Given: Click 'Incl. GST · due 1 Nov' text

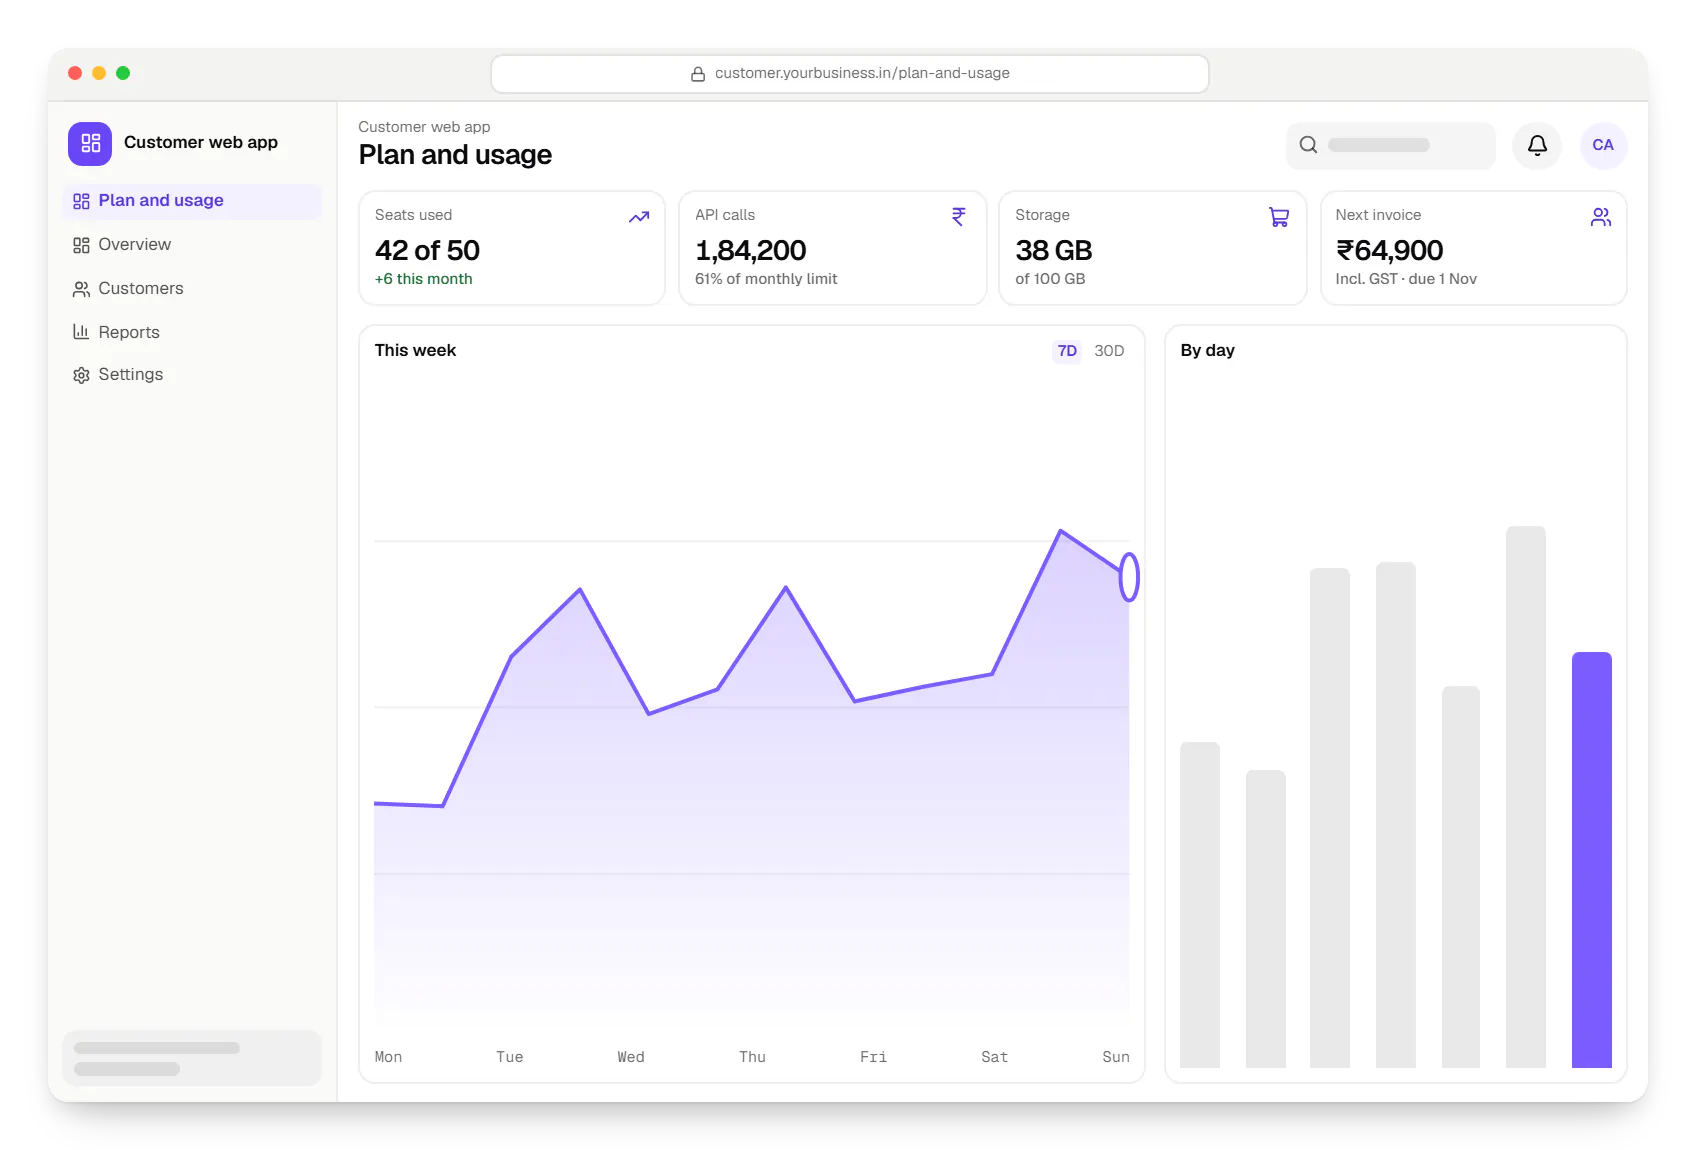Looking at the screenshot, I should (x=1406, y=279).
